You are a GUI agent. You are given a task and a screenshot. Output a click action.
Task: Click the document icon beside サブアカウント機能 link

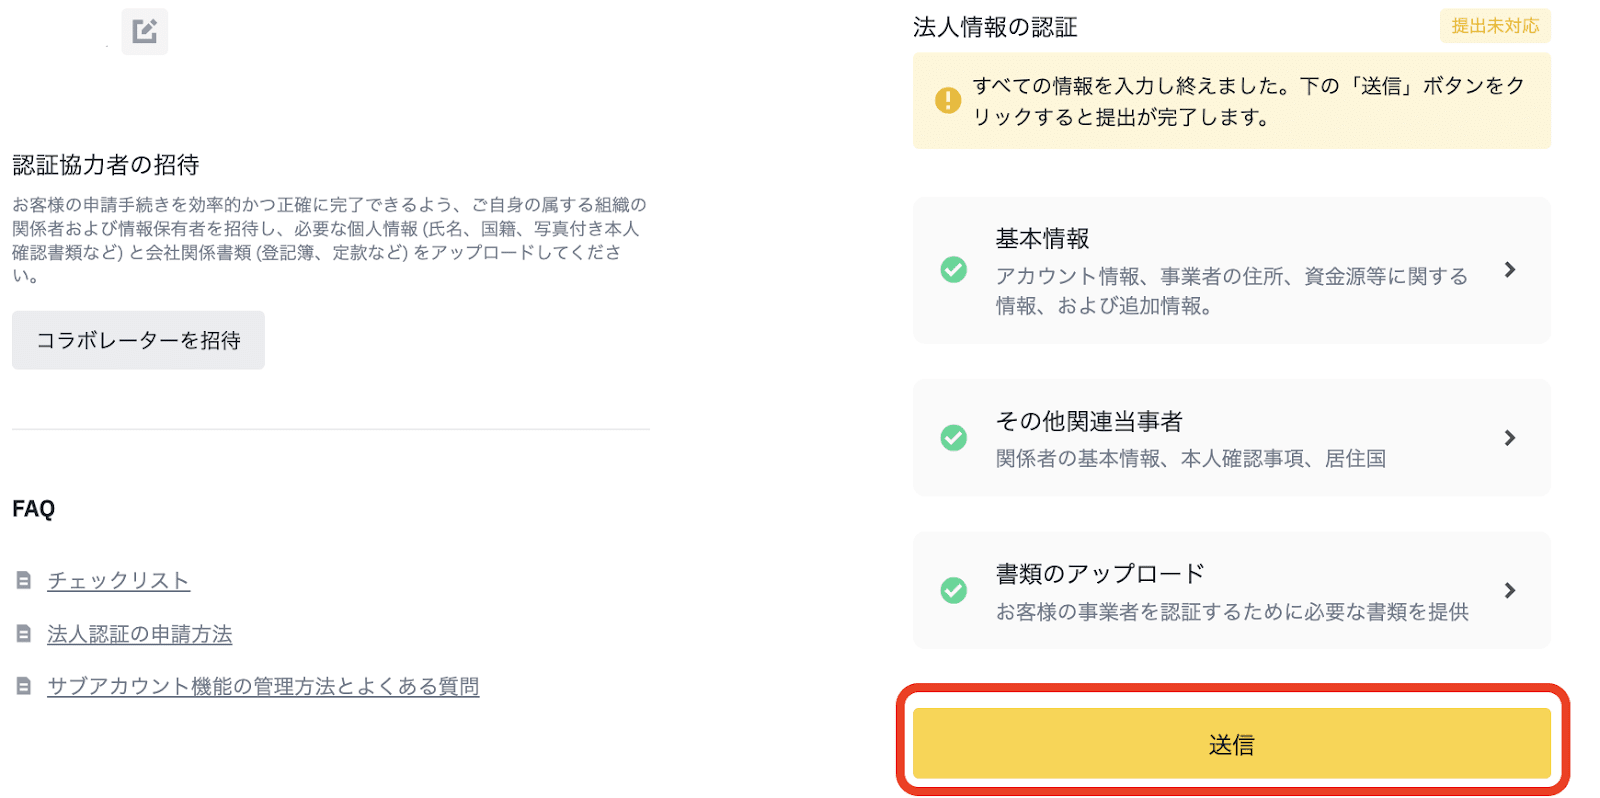click(24, 686)
